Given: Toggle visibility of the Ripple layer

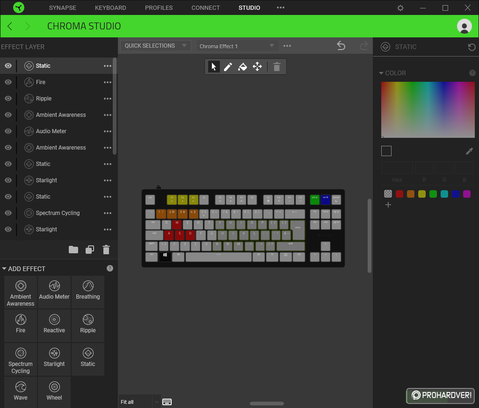Looking at the screenshot, I should (8, 98).
